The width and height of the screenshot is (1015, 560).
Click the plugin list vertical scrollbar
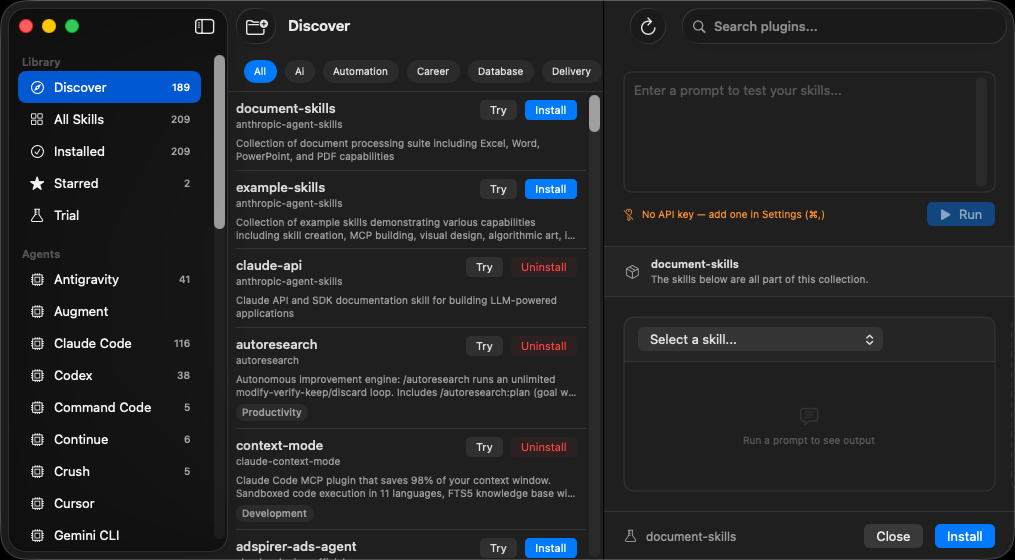pyautogui.click(x=594, y=115)
